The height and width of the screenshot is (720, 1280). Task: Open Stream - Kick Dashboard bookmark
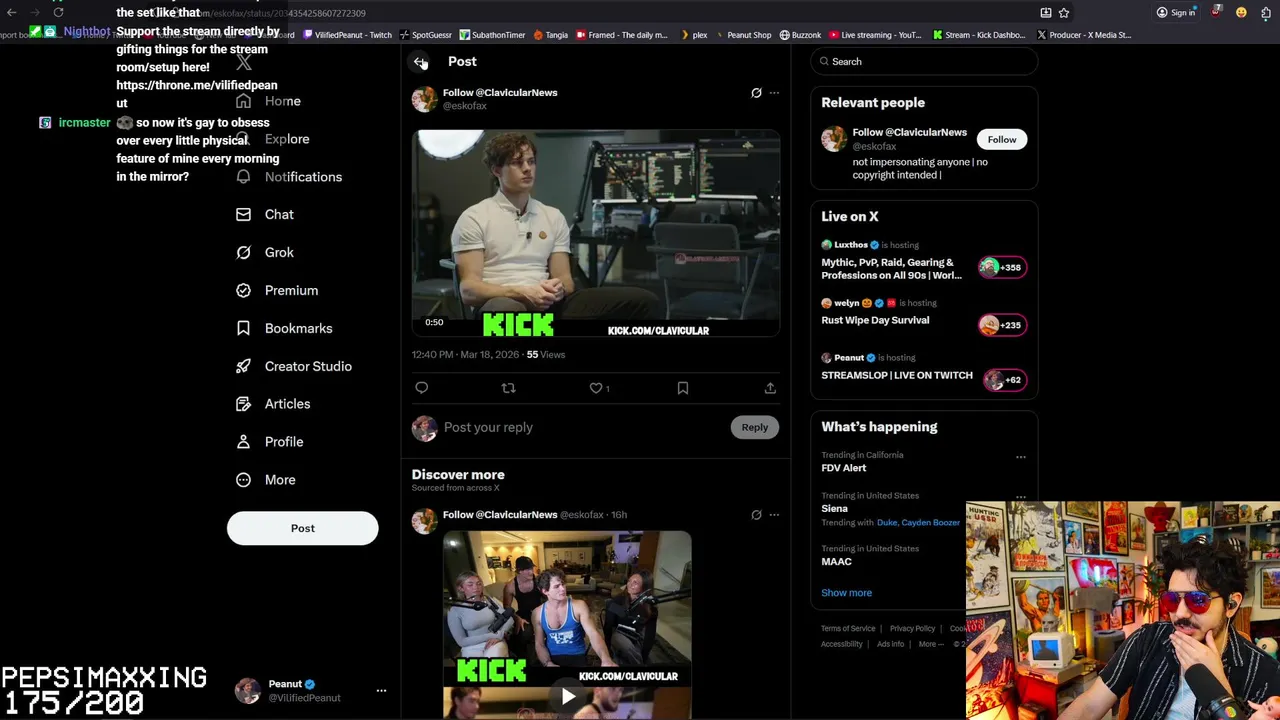pos(979,35)
